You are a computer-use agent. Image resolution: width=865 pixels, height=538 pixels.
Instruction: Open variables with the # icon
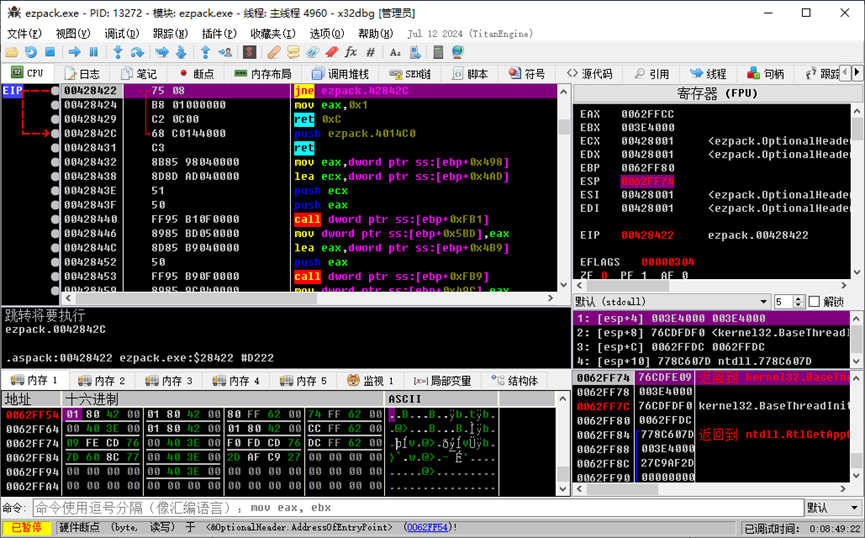(371, 52)
